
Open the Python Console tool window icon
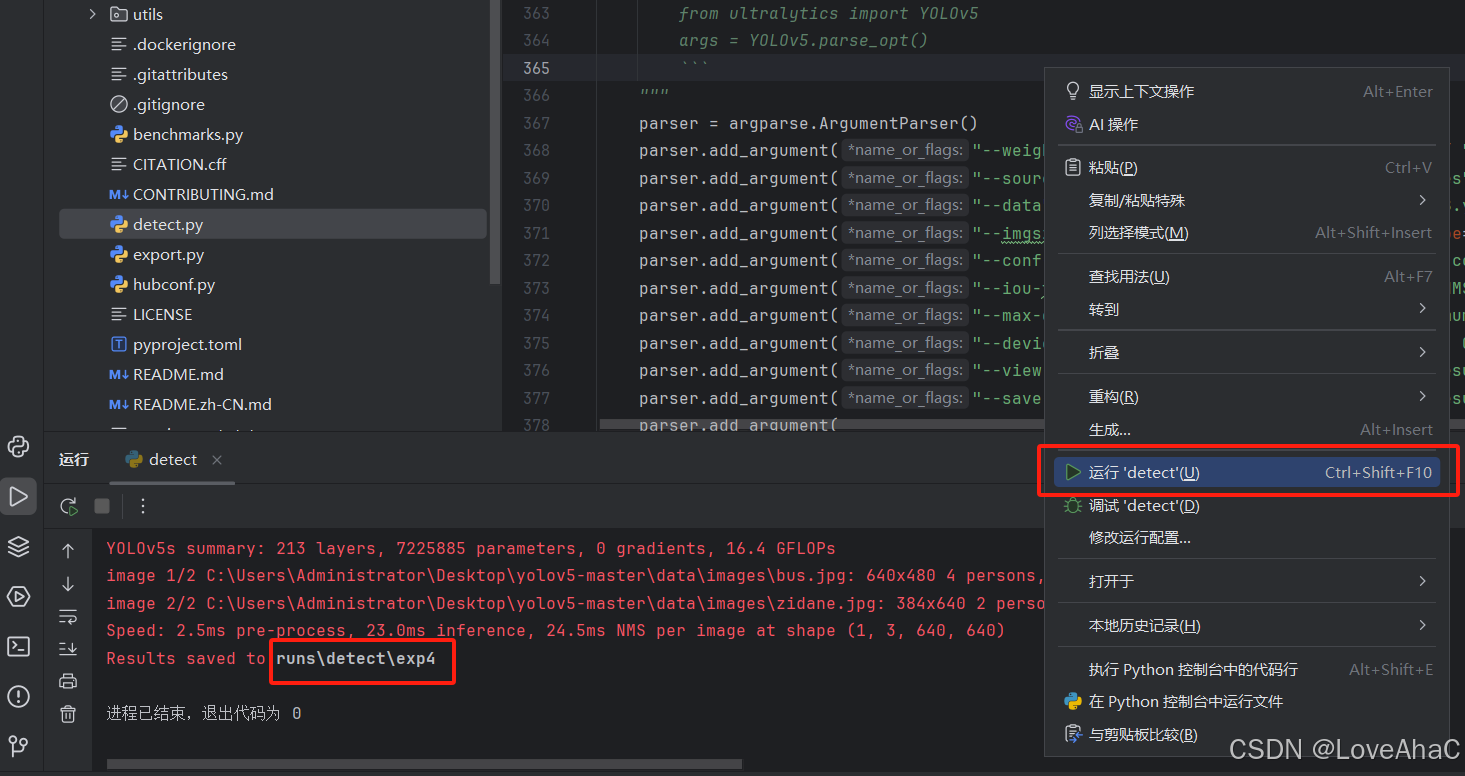coord(18,447)
